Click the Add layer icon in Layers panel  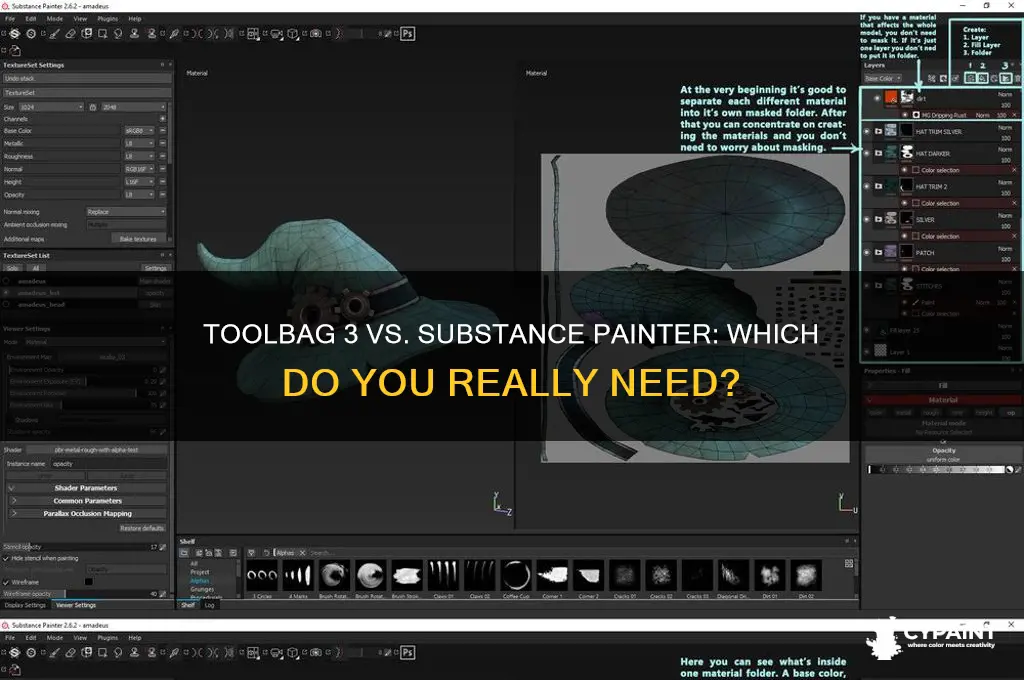point(970,78)
